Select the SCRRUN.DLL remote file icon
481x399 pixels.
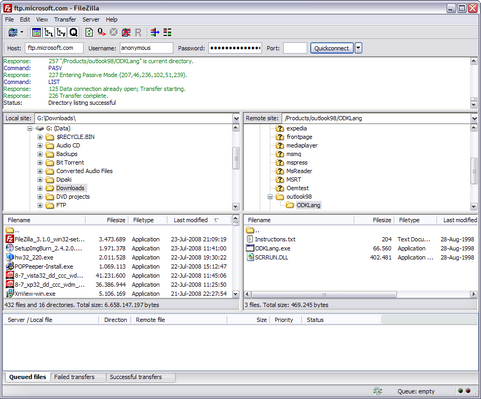tap(250, 257)
